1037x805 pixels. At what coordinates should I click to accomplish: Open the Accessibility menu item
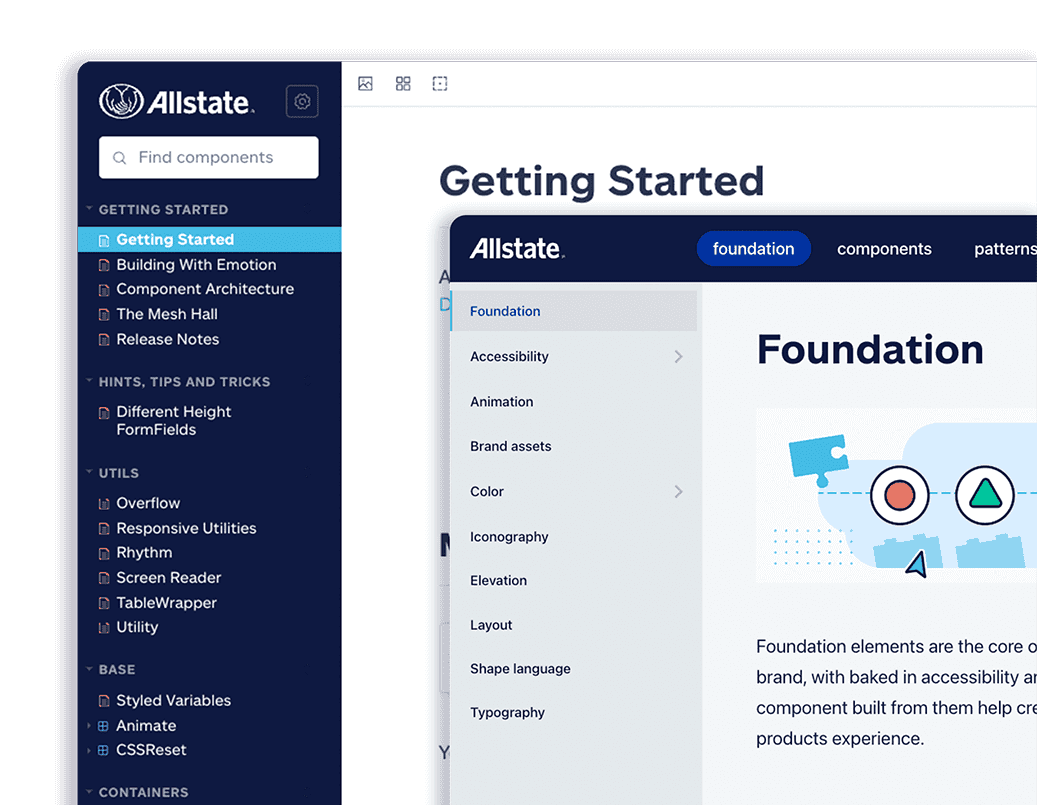(509, 357)
